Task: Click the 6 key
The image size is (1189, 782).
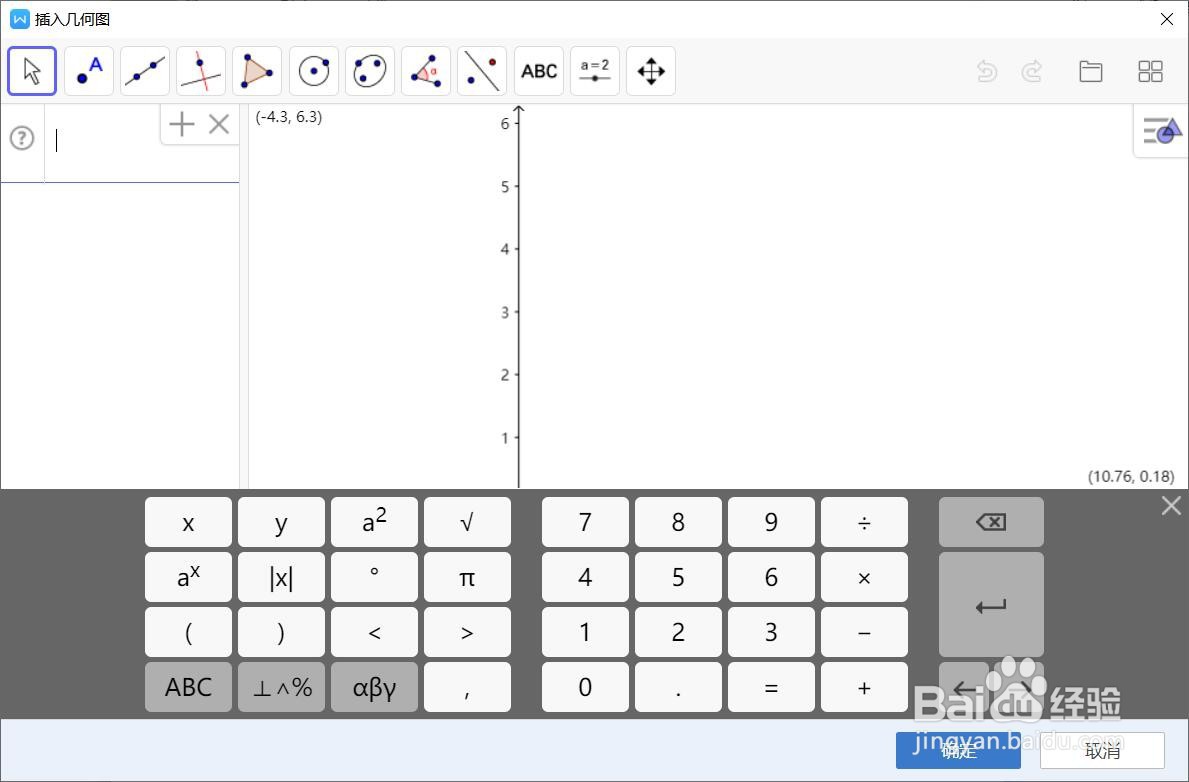Action: click(771, 577)
